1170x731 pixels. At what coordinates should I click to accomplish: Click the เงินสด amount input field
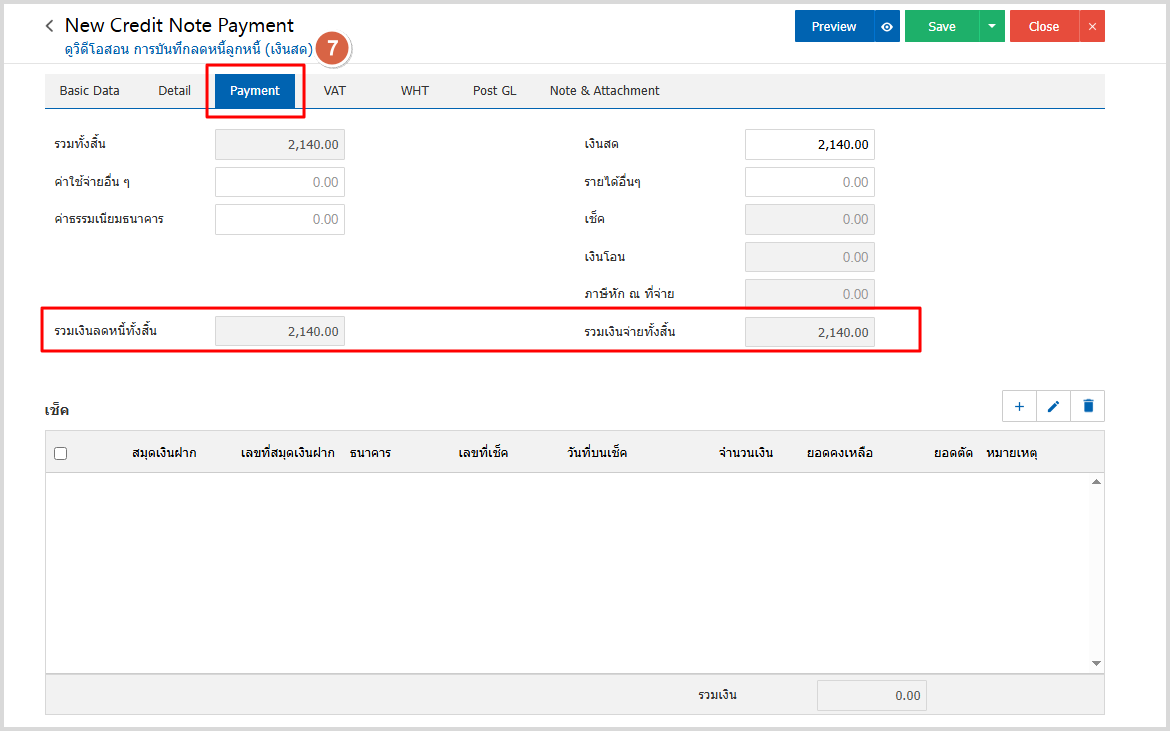pyautogui.click(x=809, y=145)
